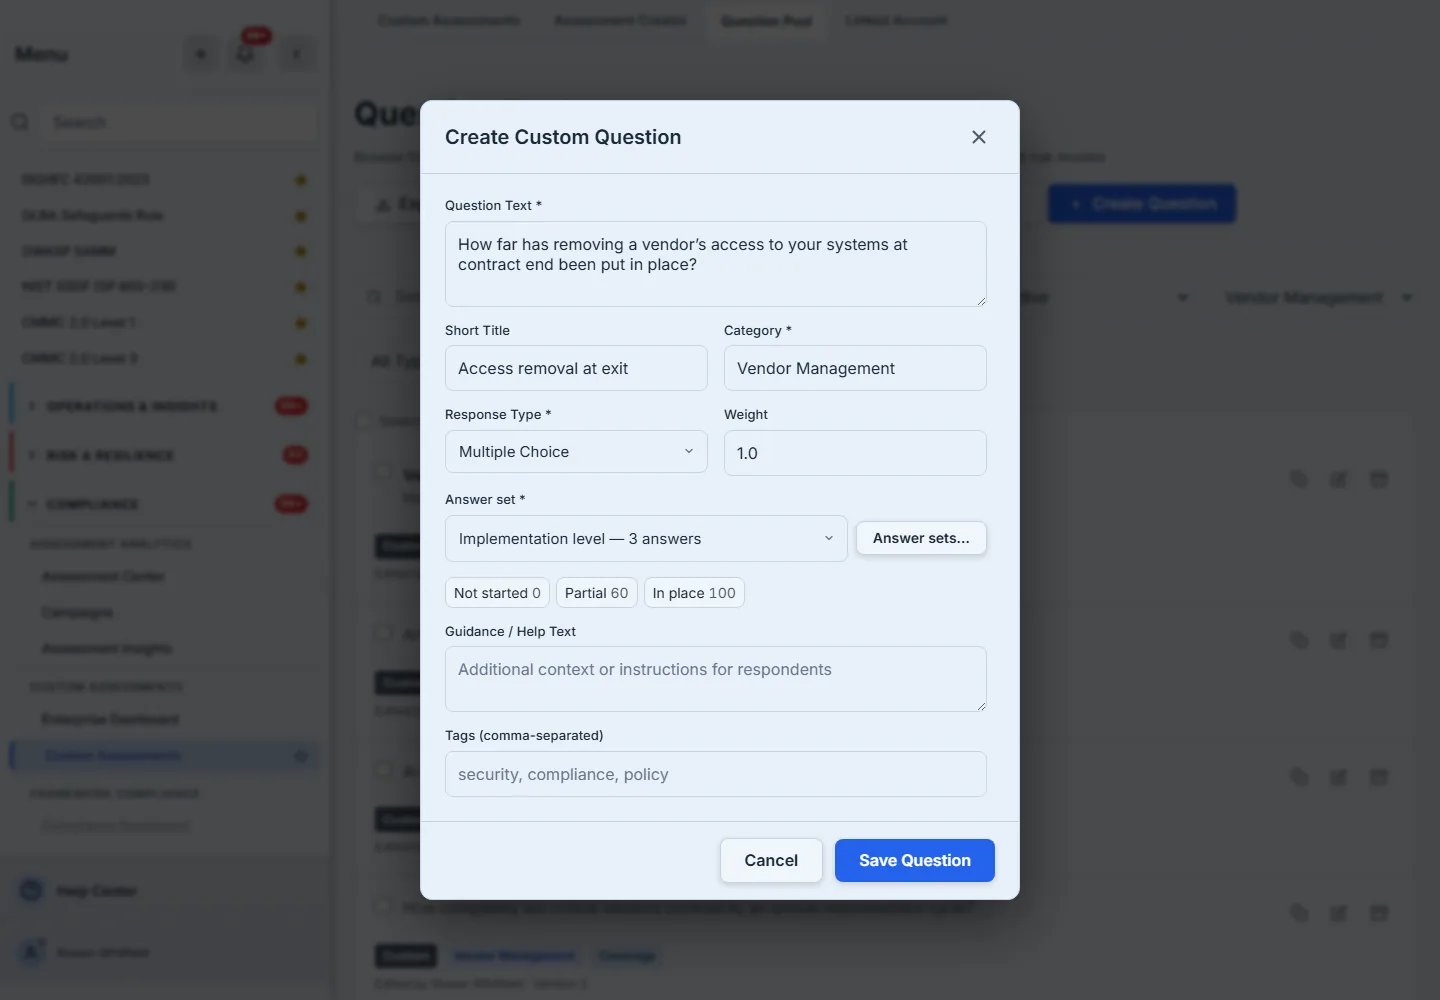Click the Category field showing Vendor Management
1440x1000 pixels.
coord(855,368)
